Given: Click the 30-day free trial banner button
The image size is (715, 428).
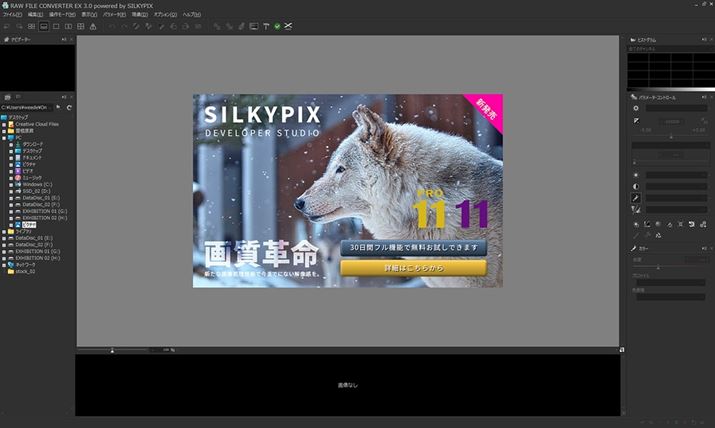Looking at the screenshot, I should tap(414, 248).
